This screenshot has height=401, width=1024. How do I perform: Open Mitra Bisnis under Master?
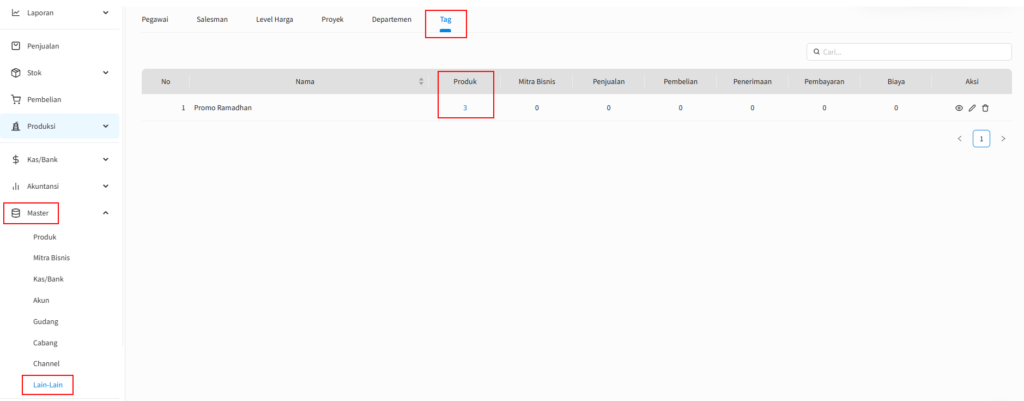point(52,258)
